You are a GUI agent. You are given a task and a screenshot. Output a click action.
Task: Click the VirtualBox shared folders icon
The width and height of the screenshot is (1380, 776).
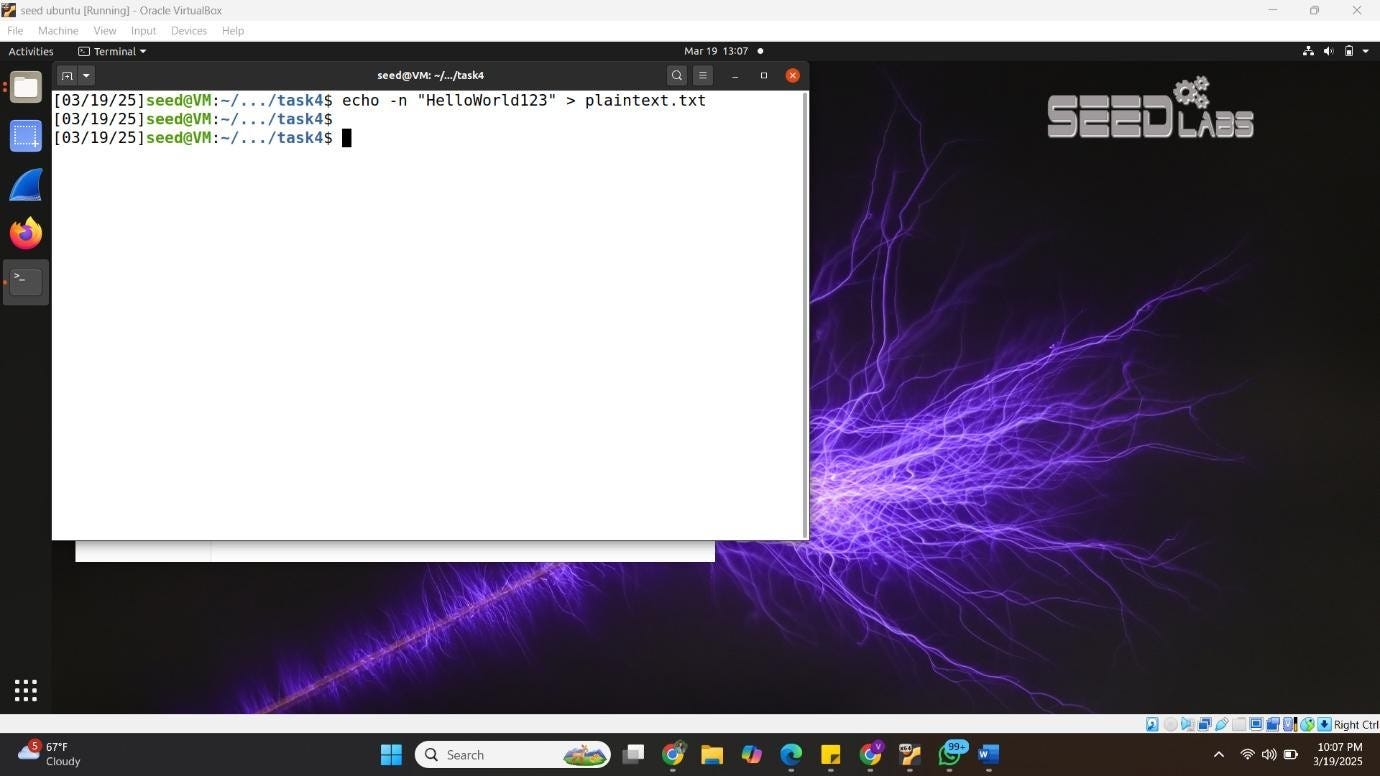click(1239, 724)
